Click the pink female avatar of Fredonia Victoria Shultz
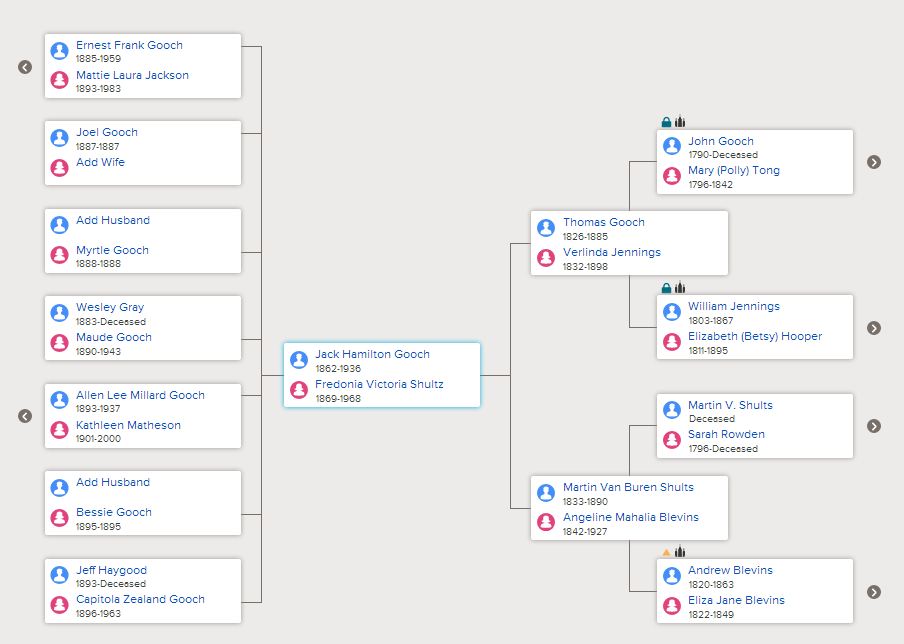904x644 pixels. pyautogui.click(x=299, y=390)
